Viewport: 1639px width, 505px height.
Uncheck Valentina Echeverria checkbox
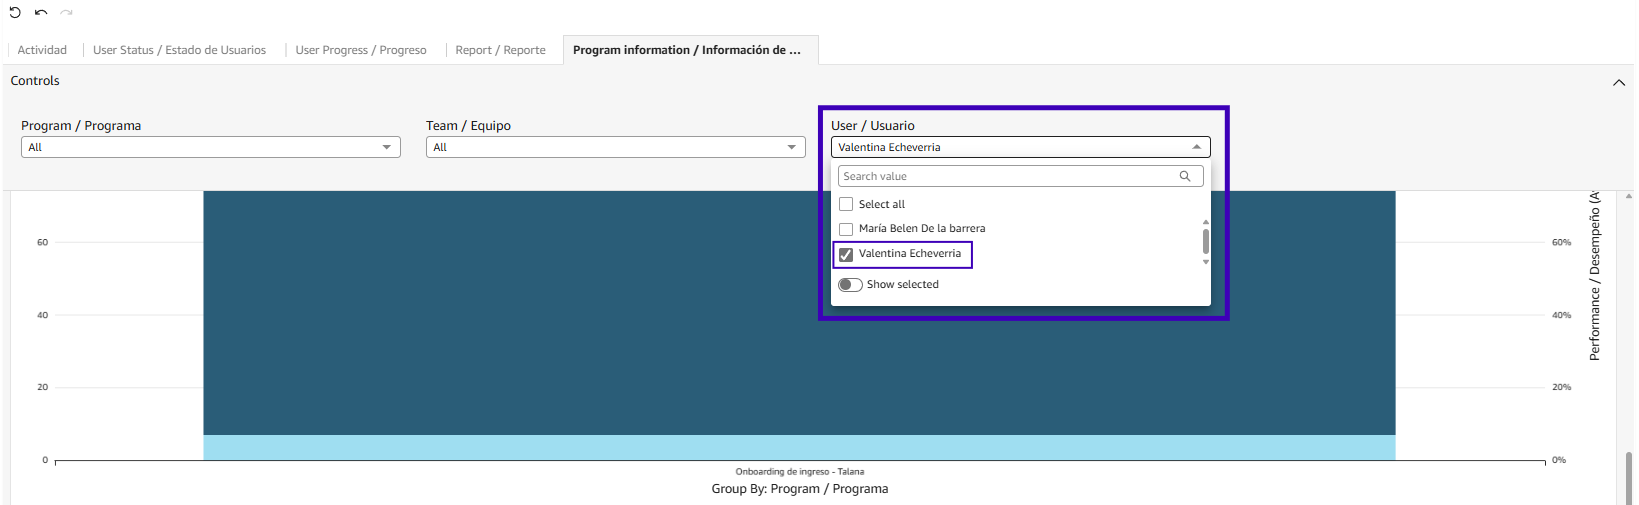pyautogui.click(x=846, y=254)
